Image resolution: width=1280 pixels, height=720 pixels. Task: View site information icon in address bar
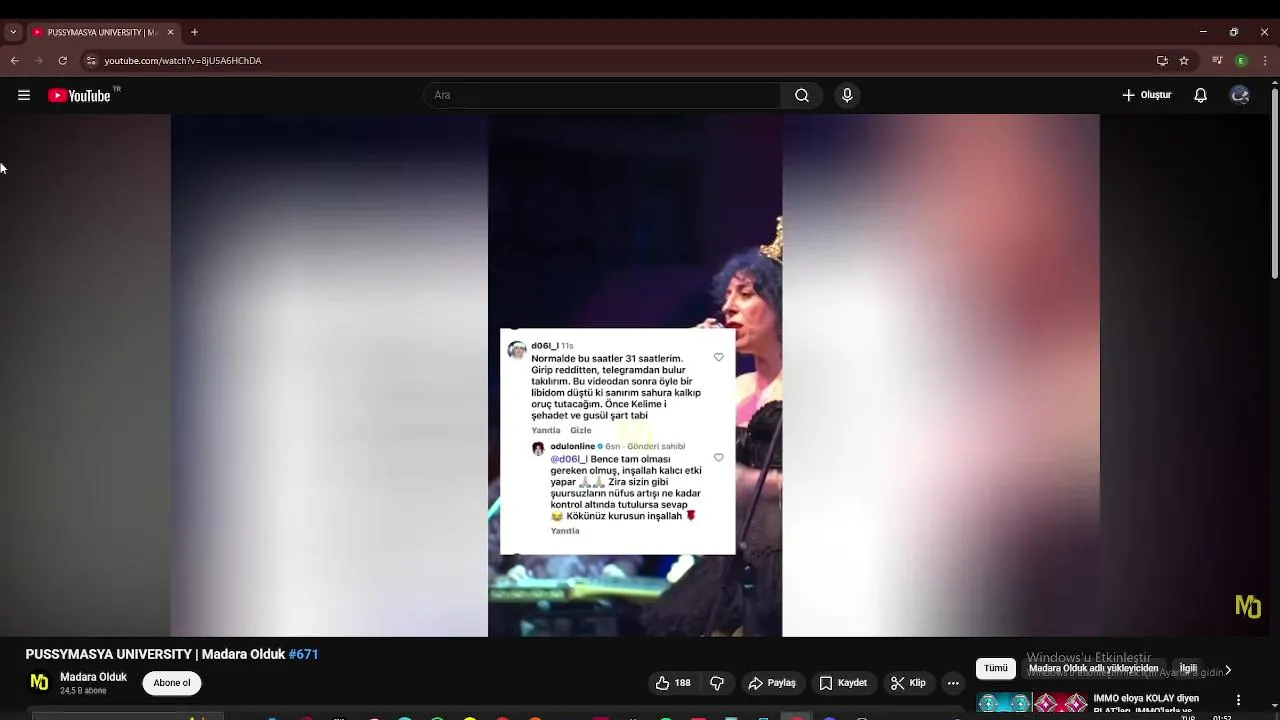[x=91, y=61]
